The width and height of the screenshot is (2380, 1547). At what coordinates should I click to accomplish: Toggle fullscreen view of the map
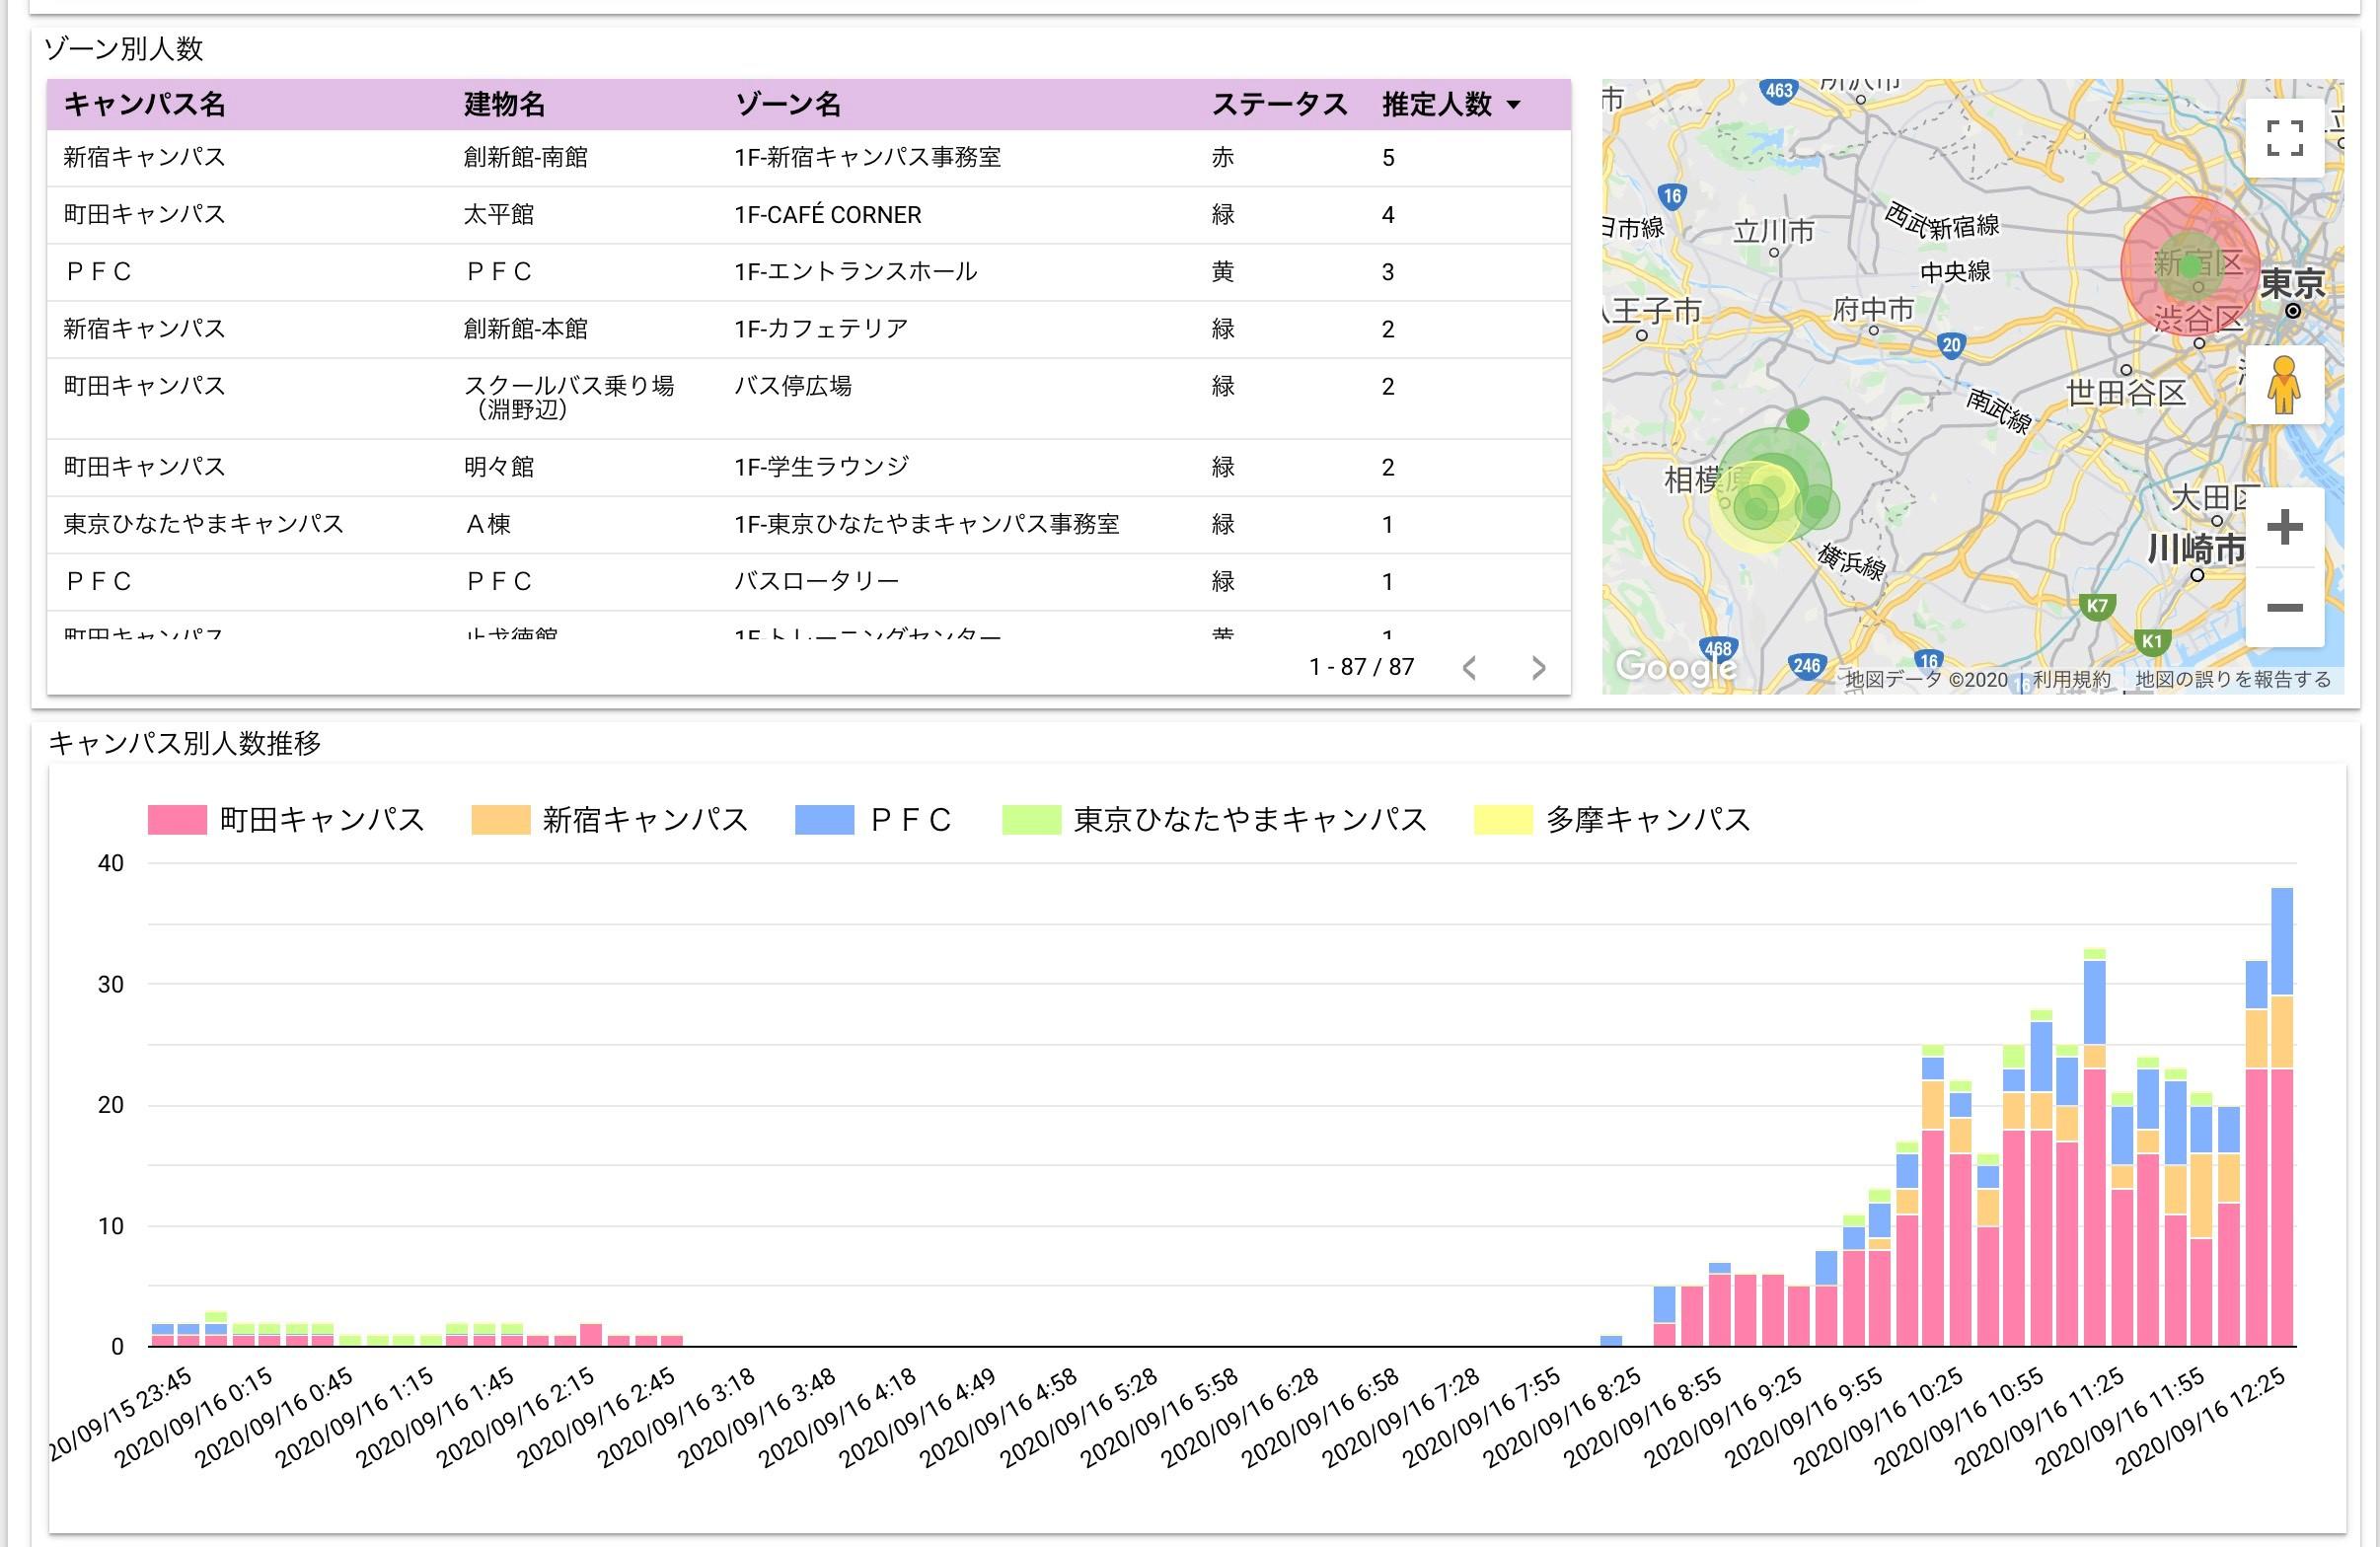click(x=2284, y=138)
